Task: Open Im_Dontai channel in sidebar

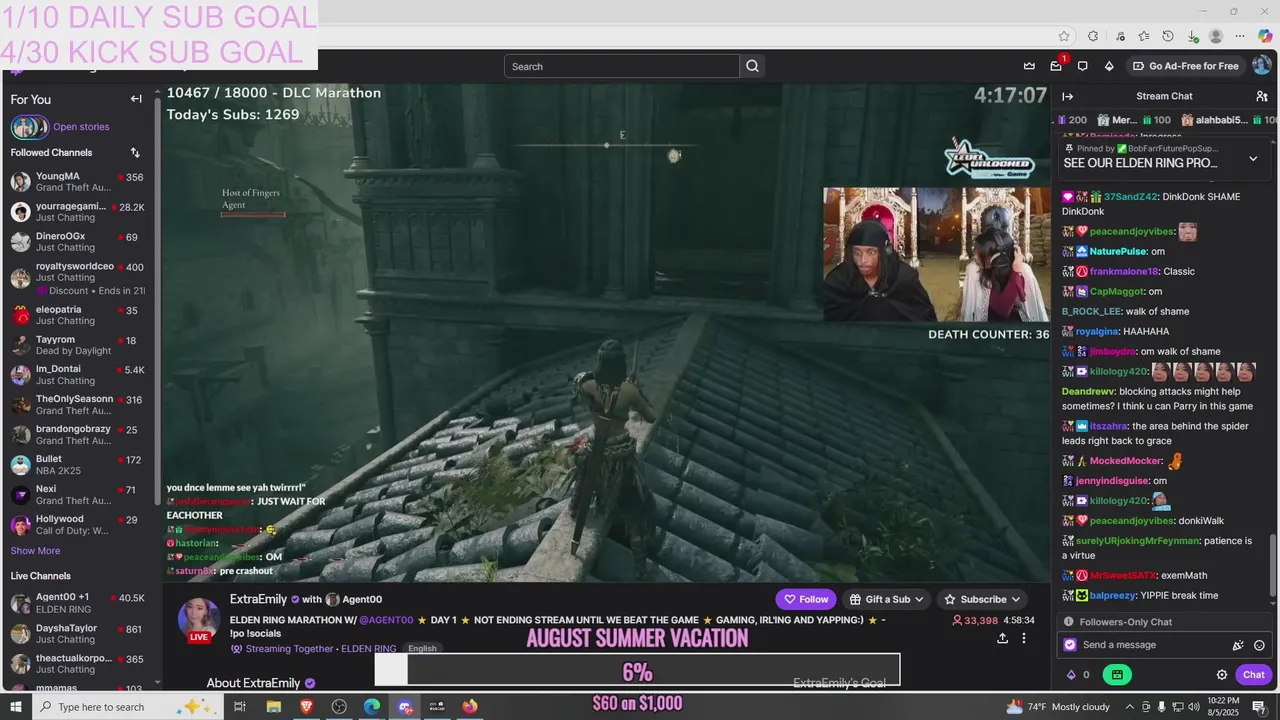Action: 78,375
